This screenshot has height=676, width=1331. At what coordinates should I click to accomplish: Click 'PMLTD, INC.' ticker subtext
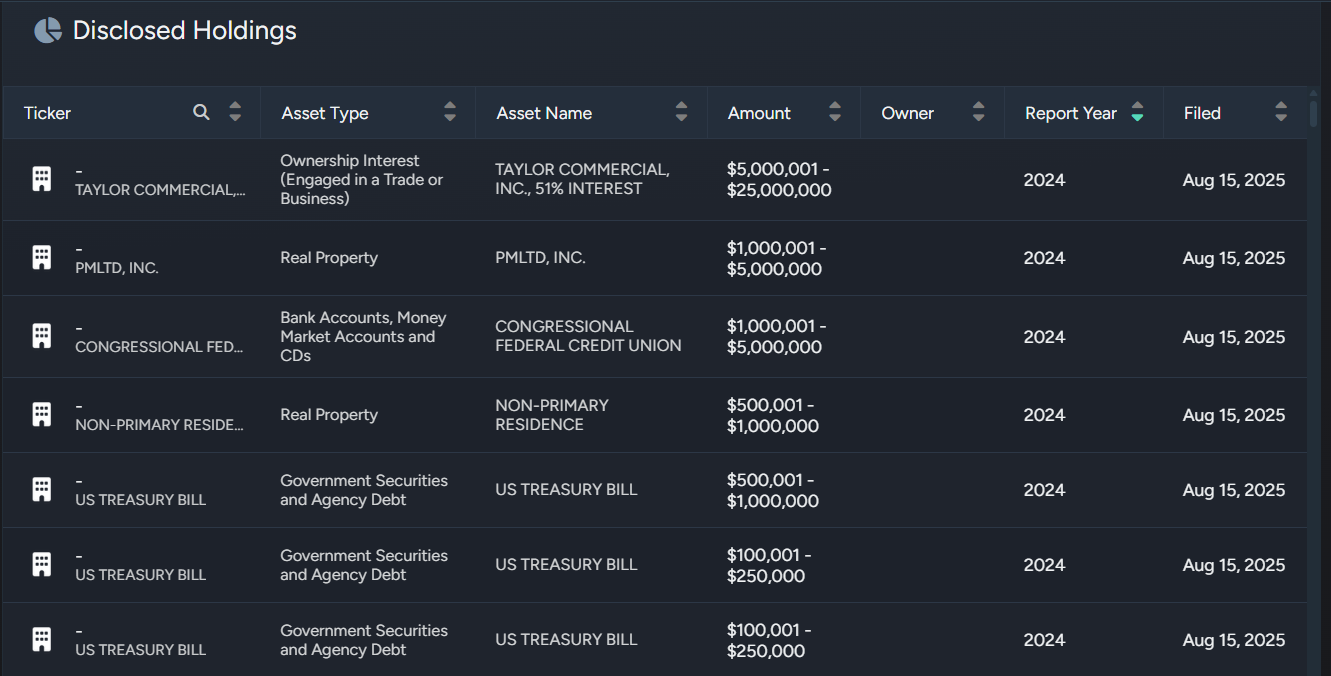click(x=117, y=268)
